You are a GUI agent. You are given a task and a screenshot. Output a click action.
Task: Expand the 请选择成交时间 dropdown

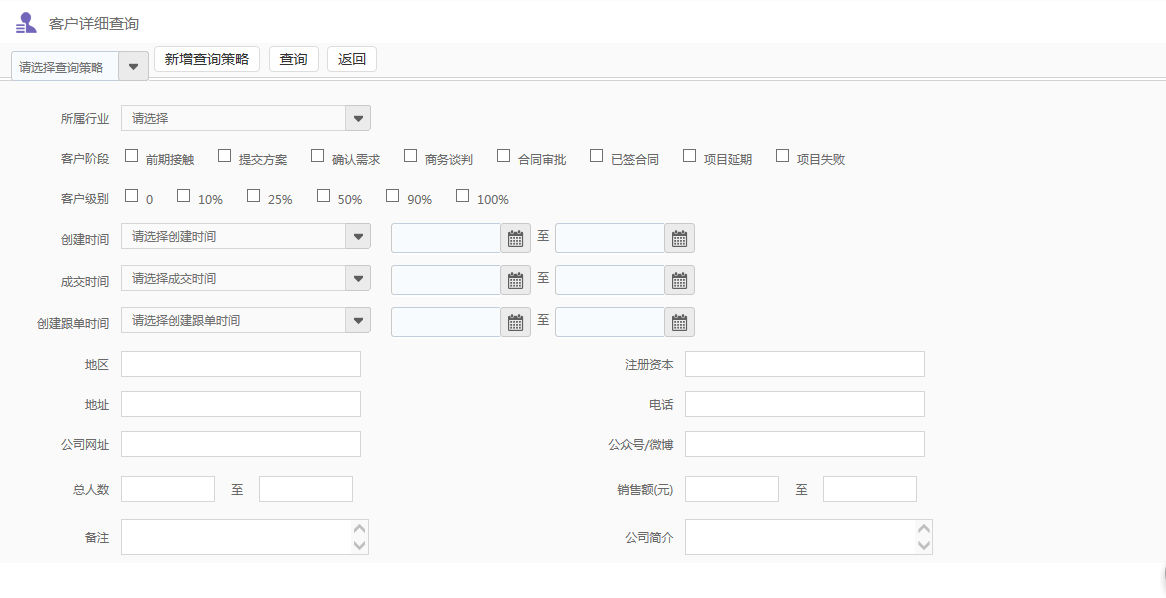(358, 278)
